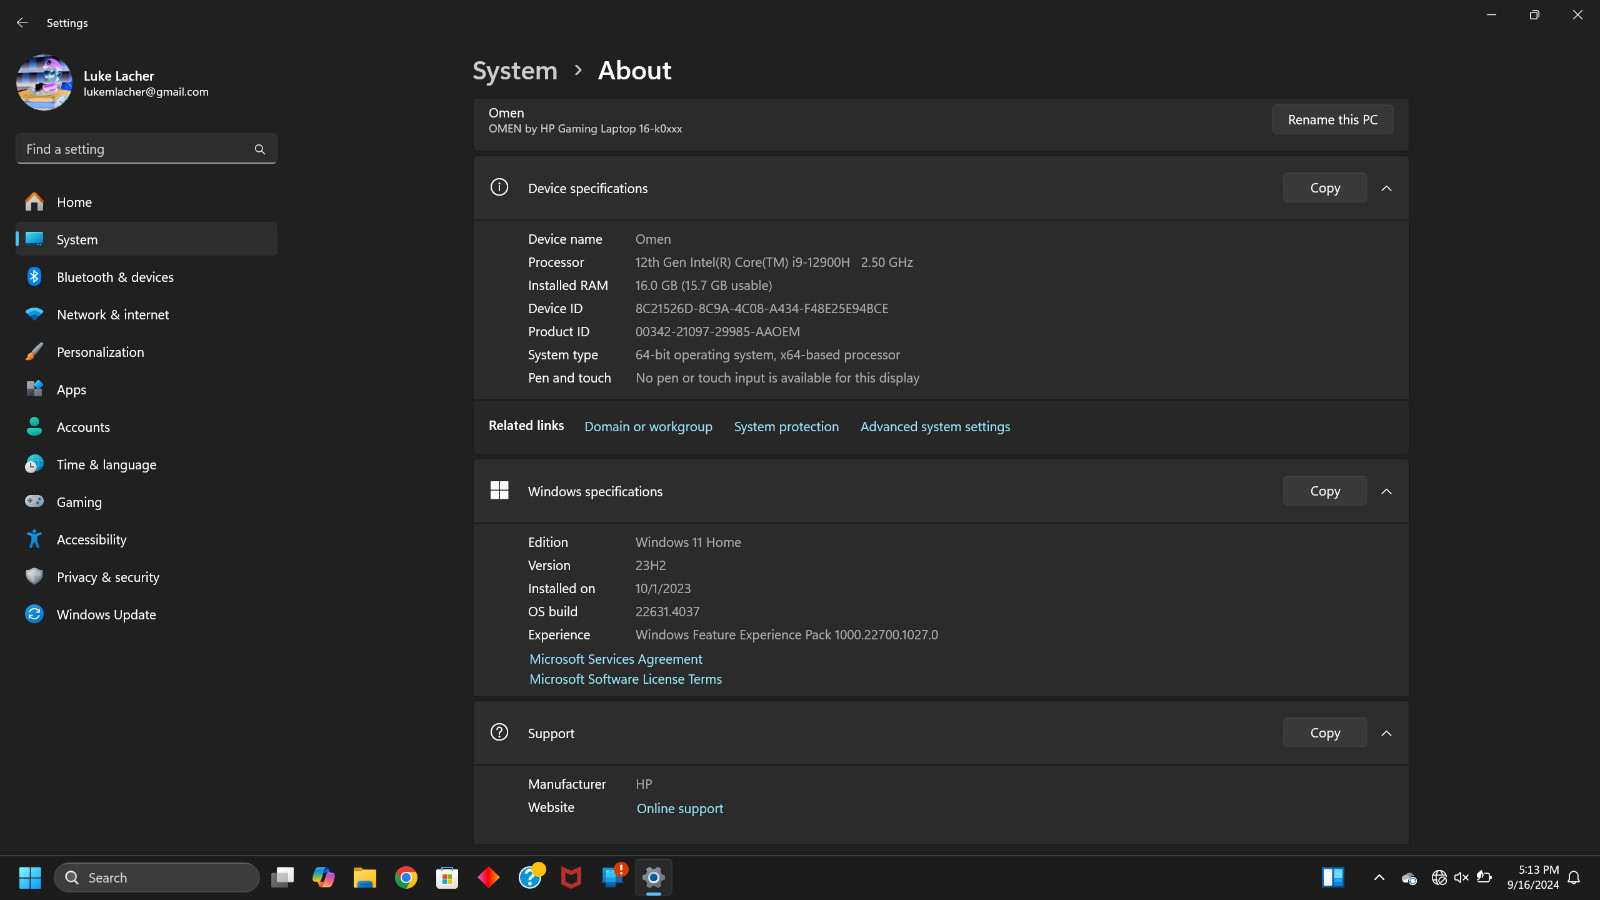Open Network & internet settings
The height and width of the screenshot is (900, 1600).
tap(146, 315)
